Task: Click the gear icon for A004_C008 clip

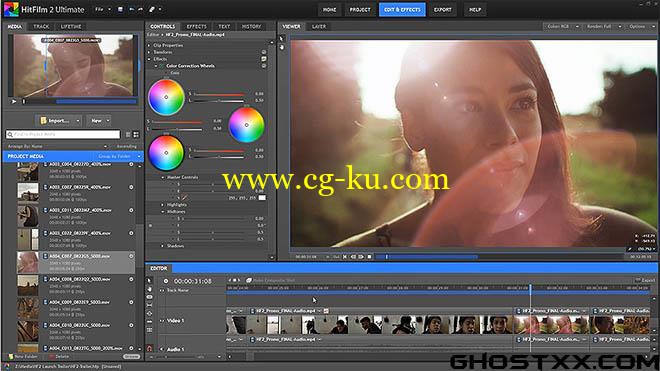Action: click(131, 279)
